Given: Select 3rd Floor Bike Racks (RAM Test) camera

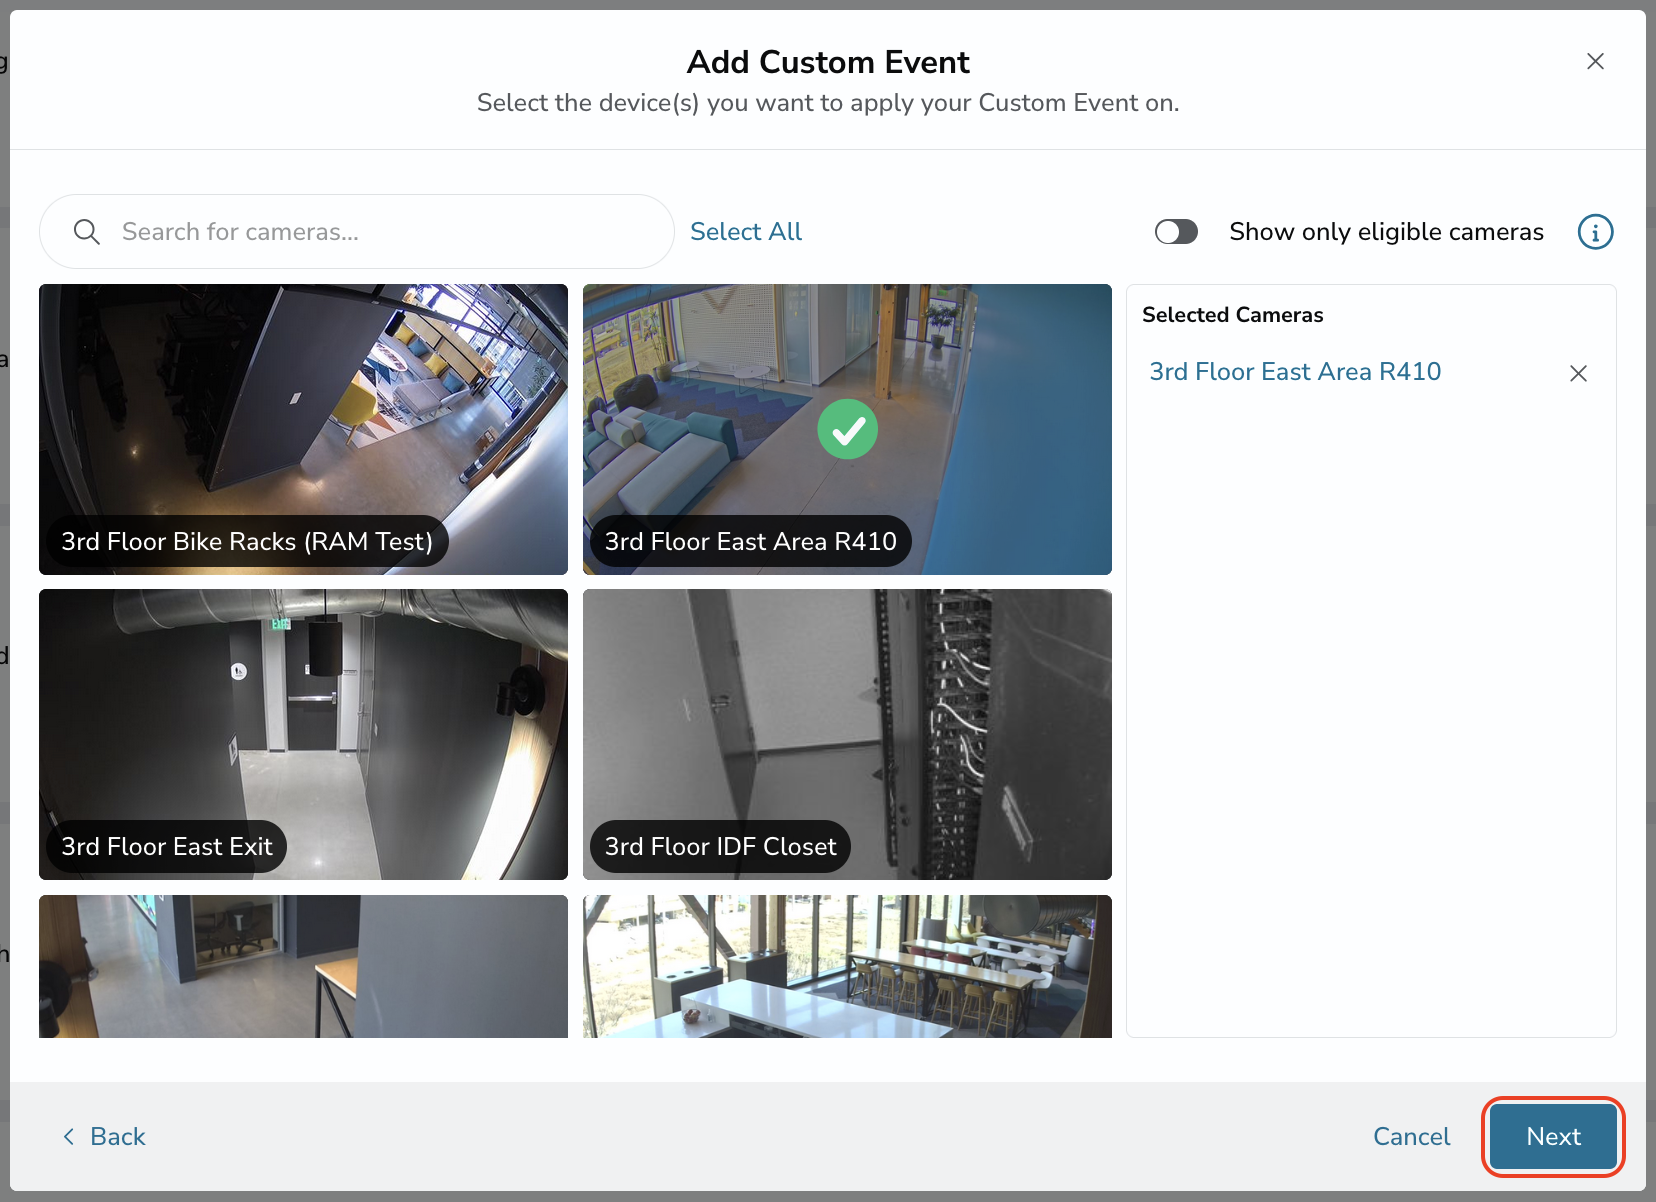Looking at the screenshot, I should click(303, 429).
